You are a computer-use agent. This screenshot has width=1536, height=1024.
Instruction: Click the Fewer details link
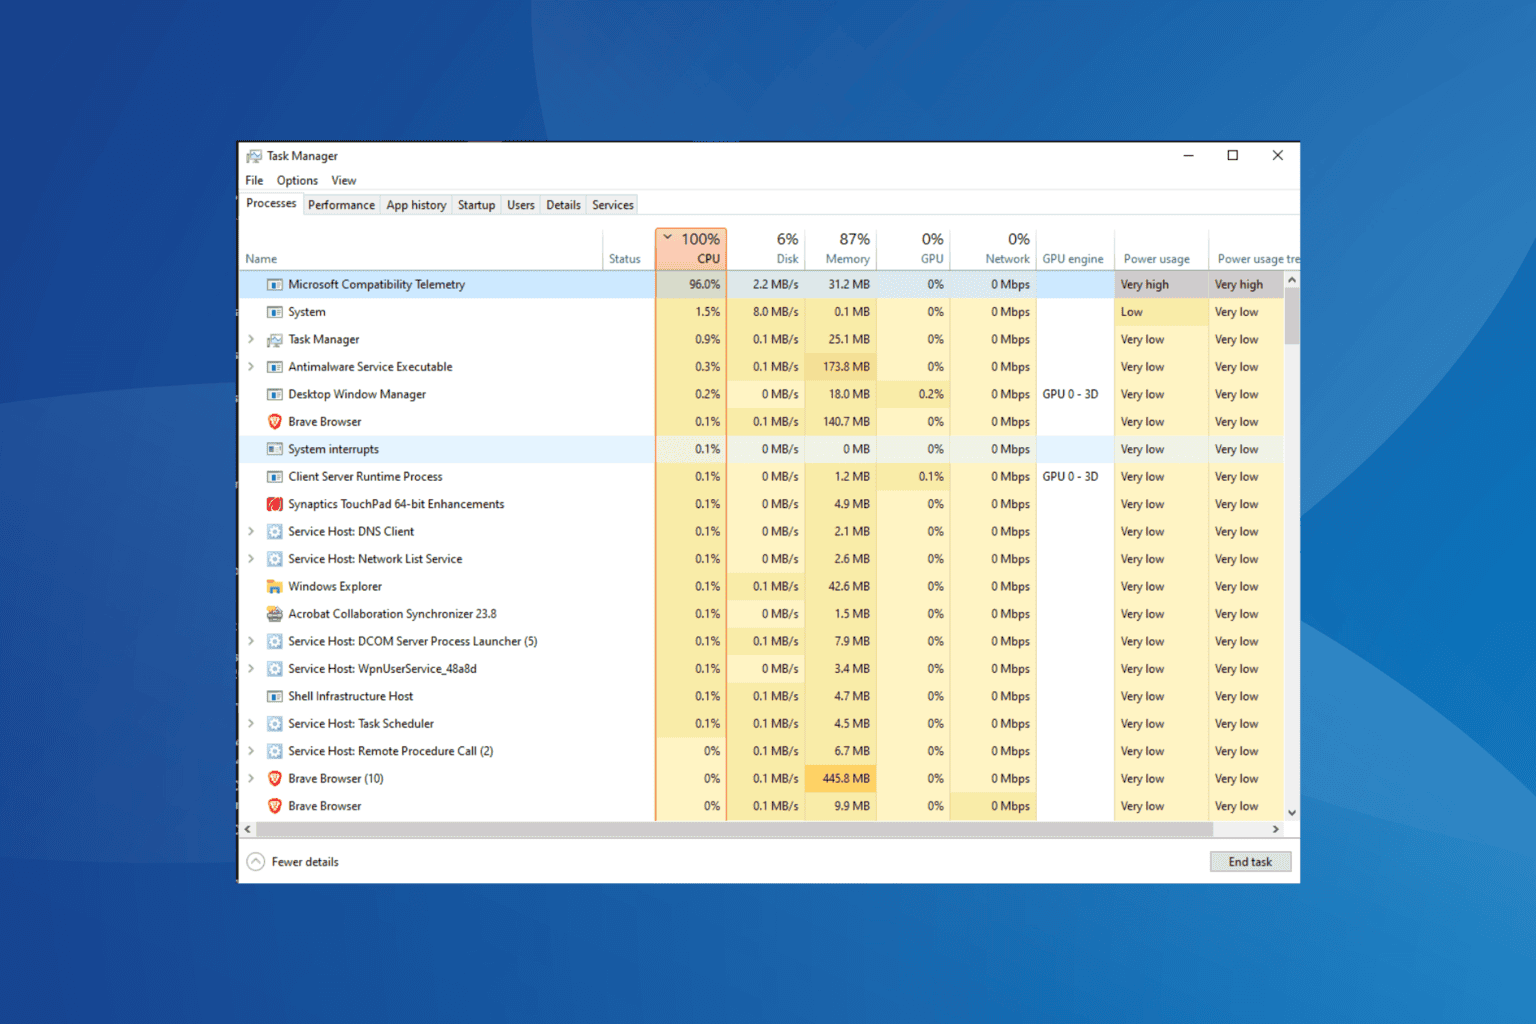click(305, 862)
